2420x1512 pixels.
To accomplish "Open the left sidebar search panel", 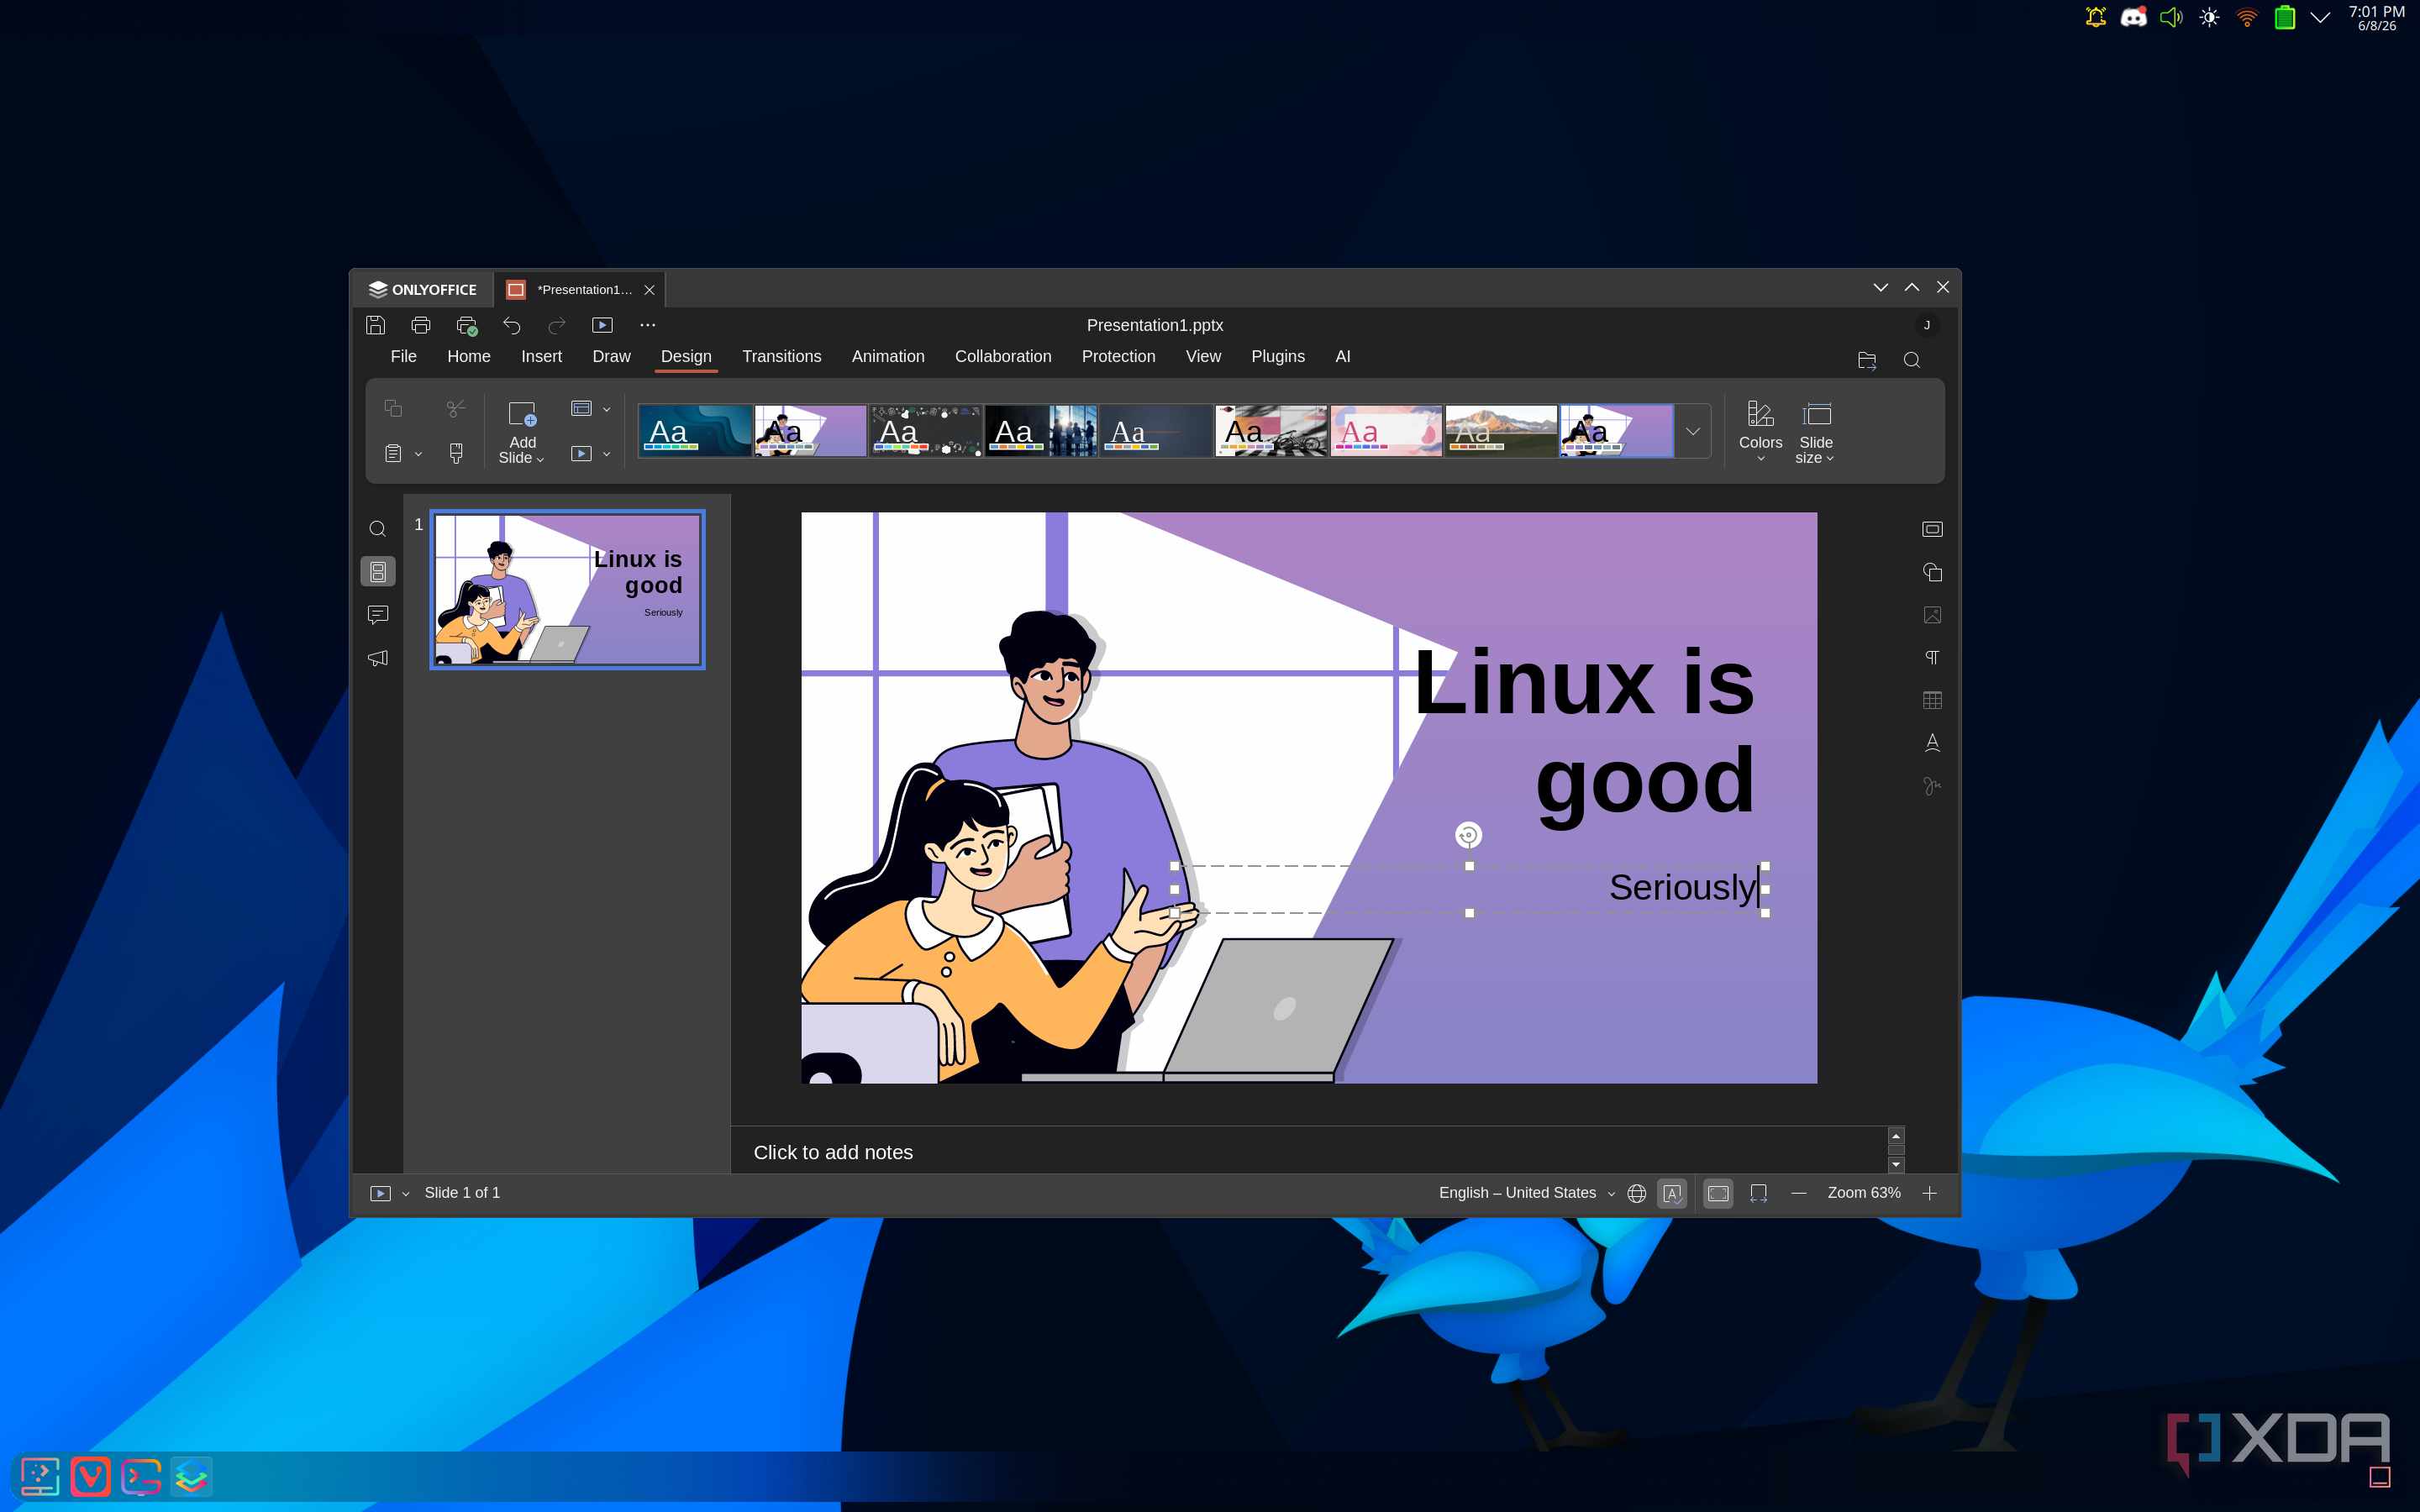I will coord(378,529).
